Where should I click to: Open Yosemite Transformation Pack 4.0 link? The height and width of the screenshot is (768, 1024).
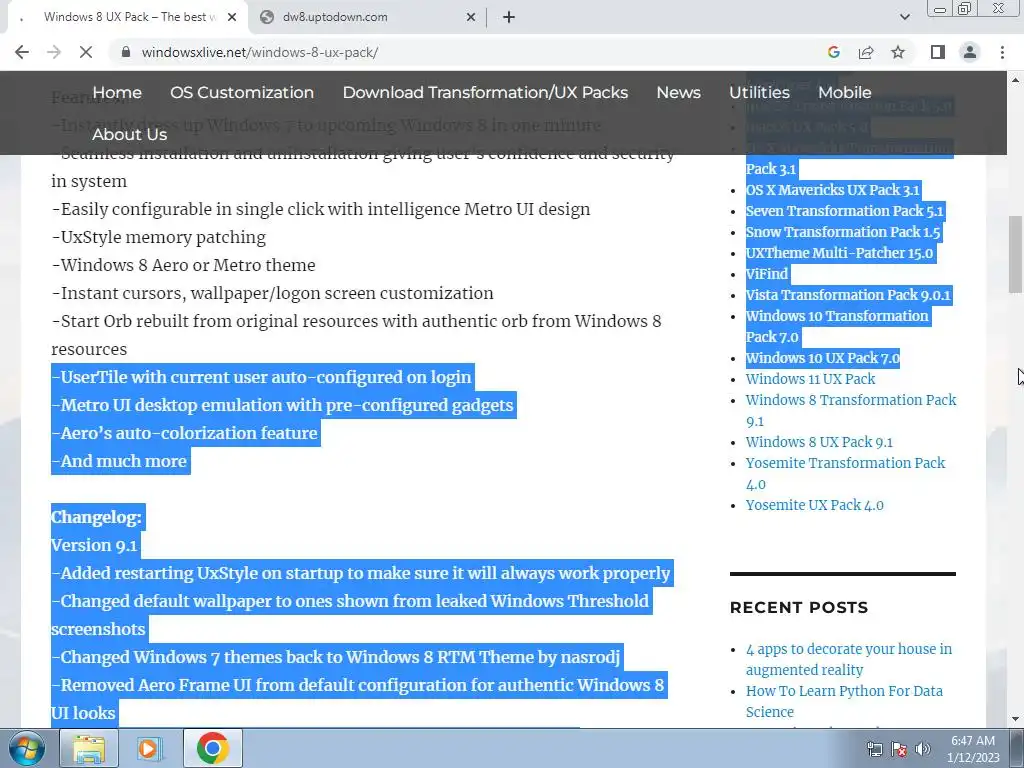(x=845, y=473)
